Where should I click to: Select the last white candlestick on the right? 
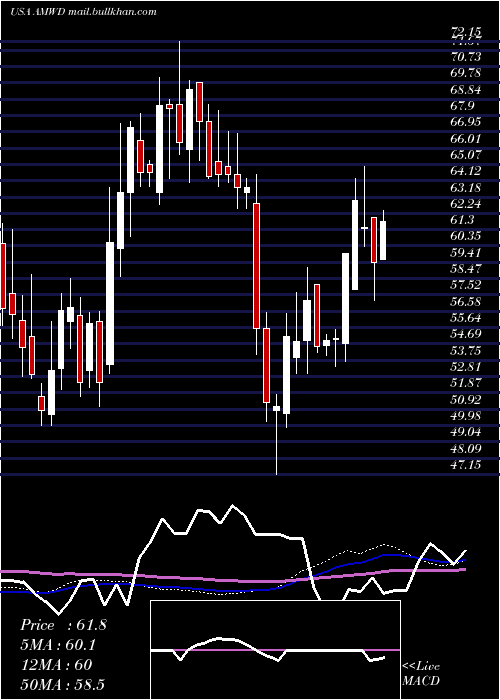click(383, 235)
